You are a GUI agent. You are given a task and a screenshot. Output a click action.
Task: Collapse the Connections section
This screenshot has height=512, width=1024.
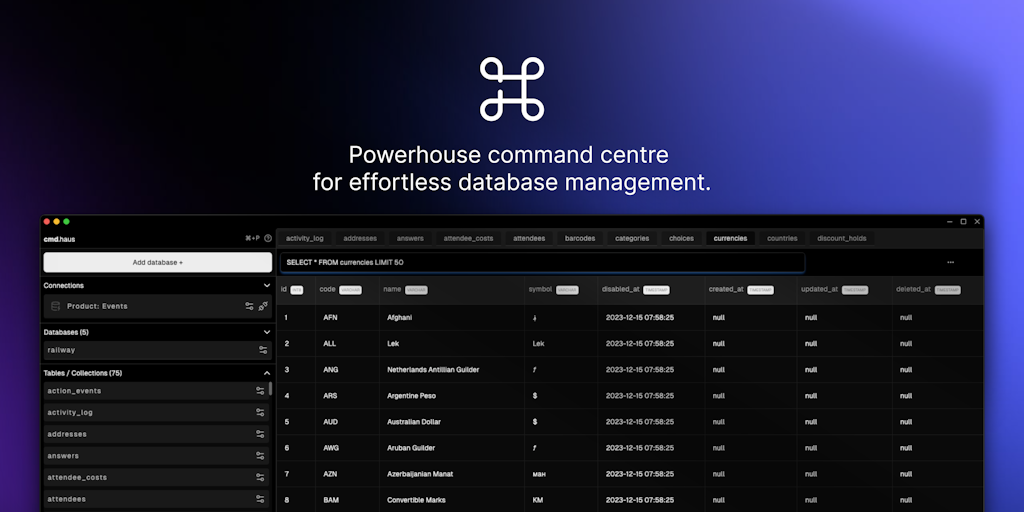tap(267, 286)
